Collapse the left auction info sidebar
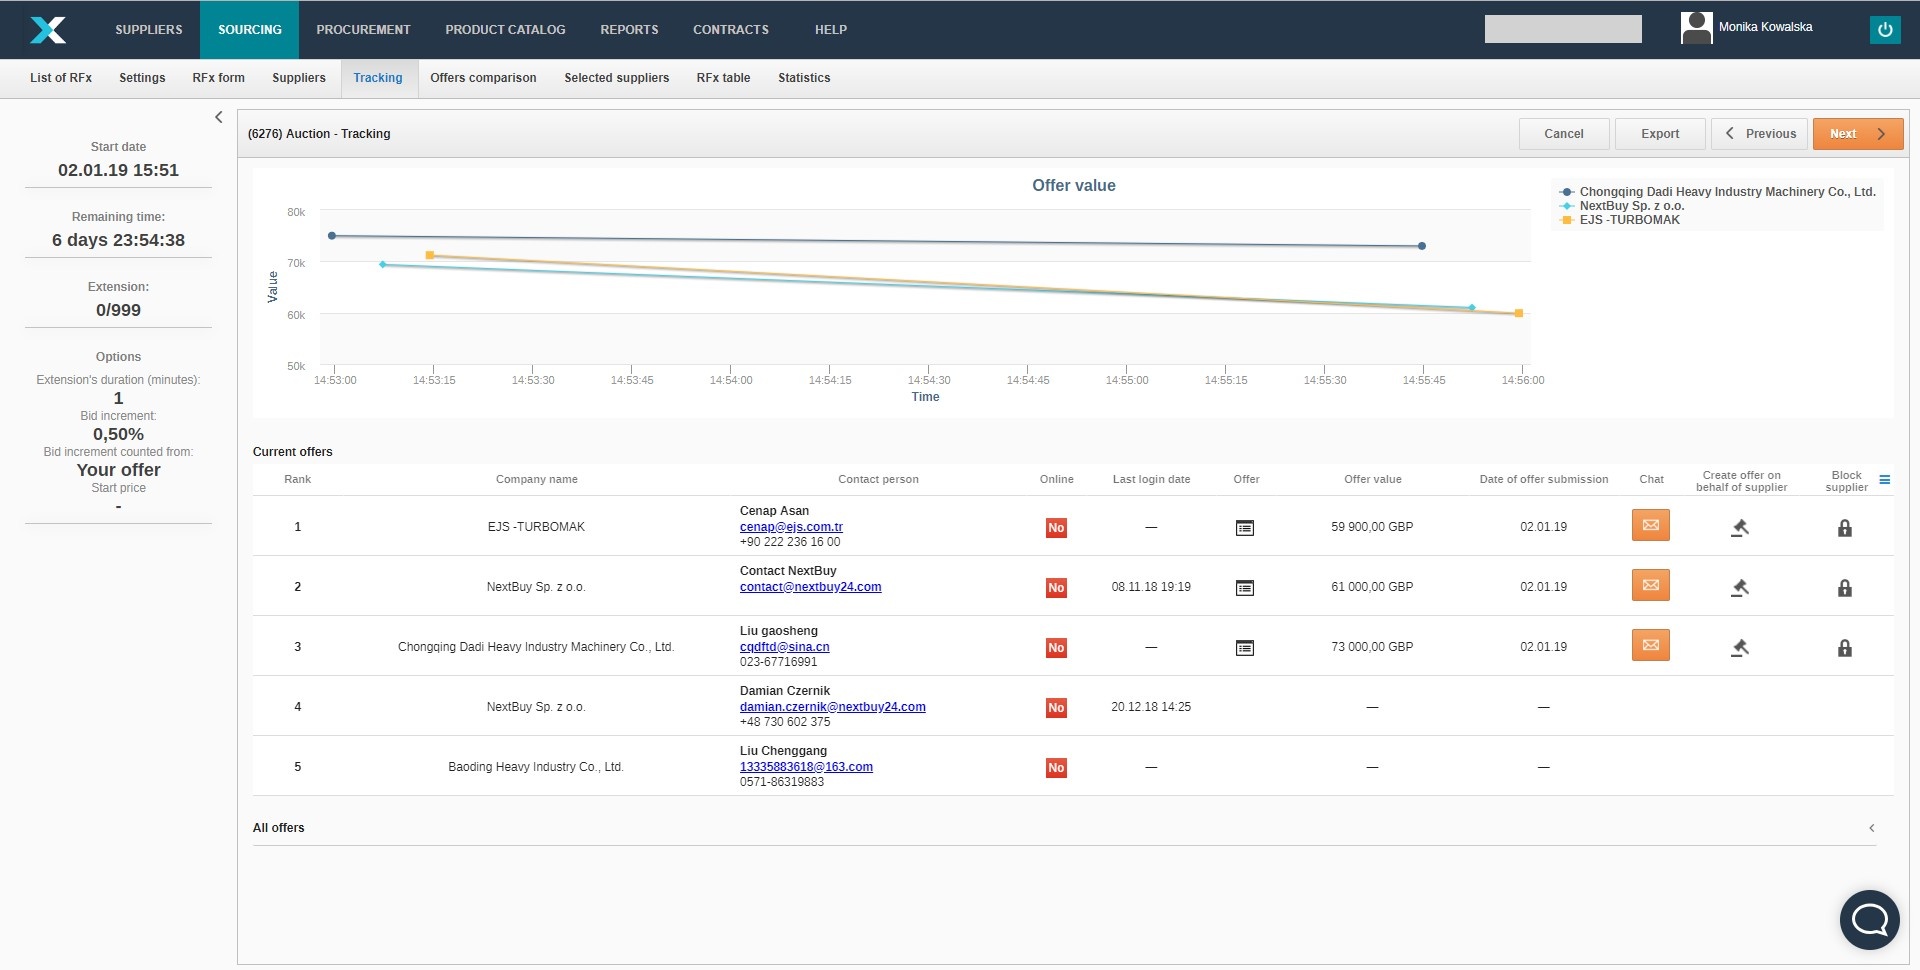Viewport: 1920px width, 970px height. [219, 117]
